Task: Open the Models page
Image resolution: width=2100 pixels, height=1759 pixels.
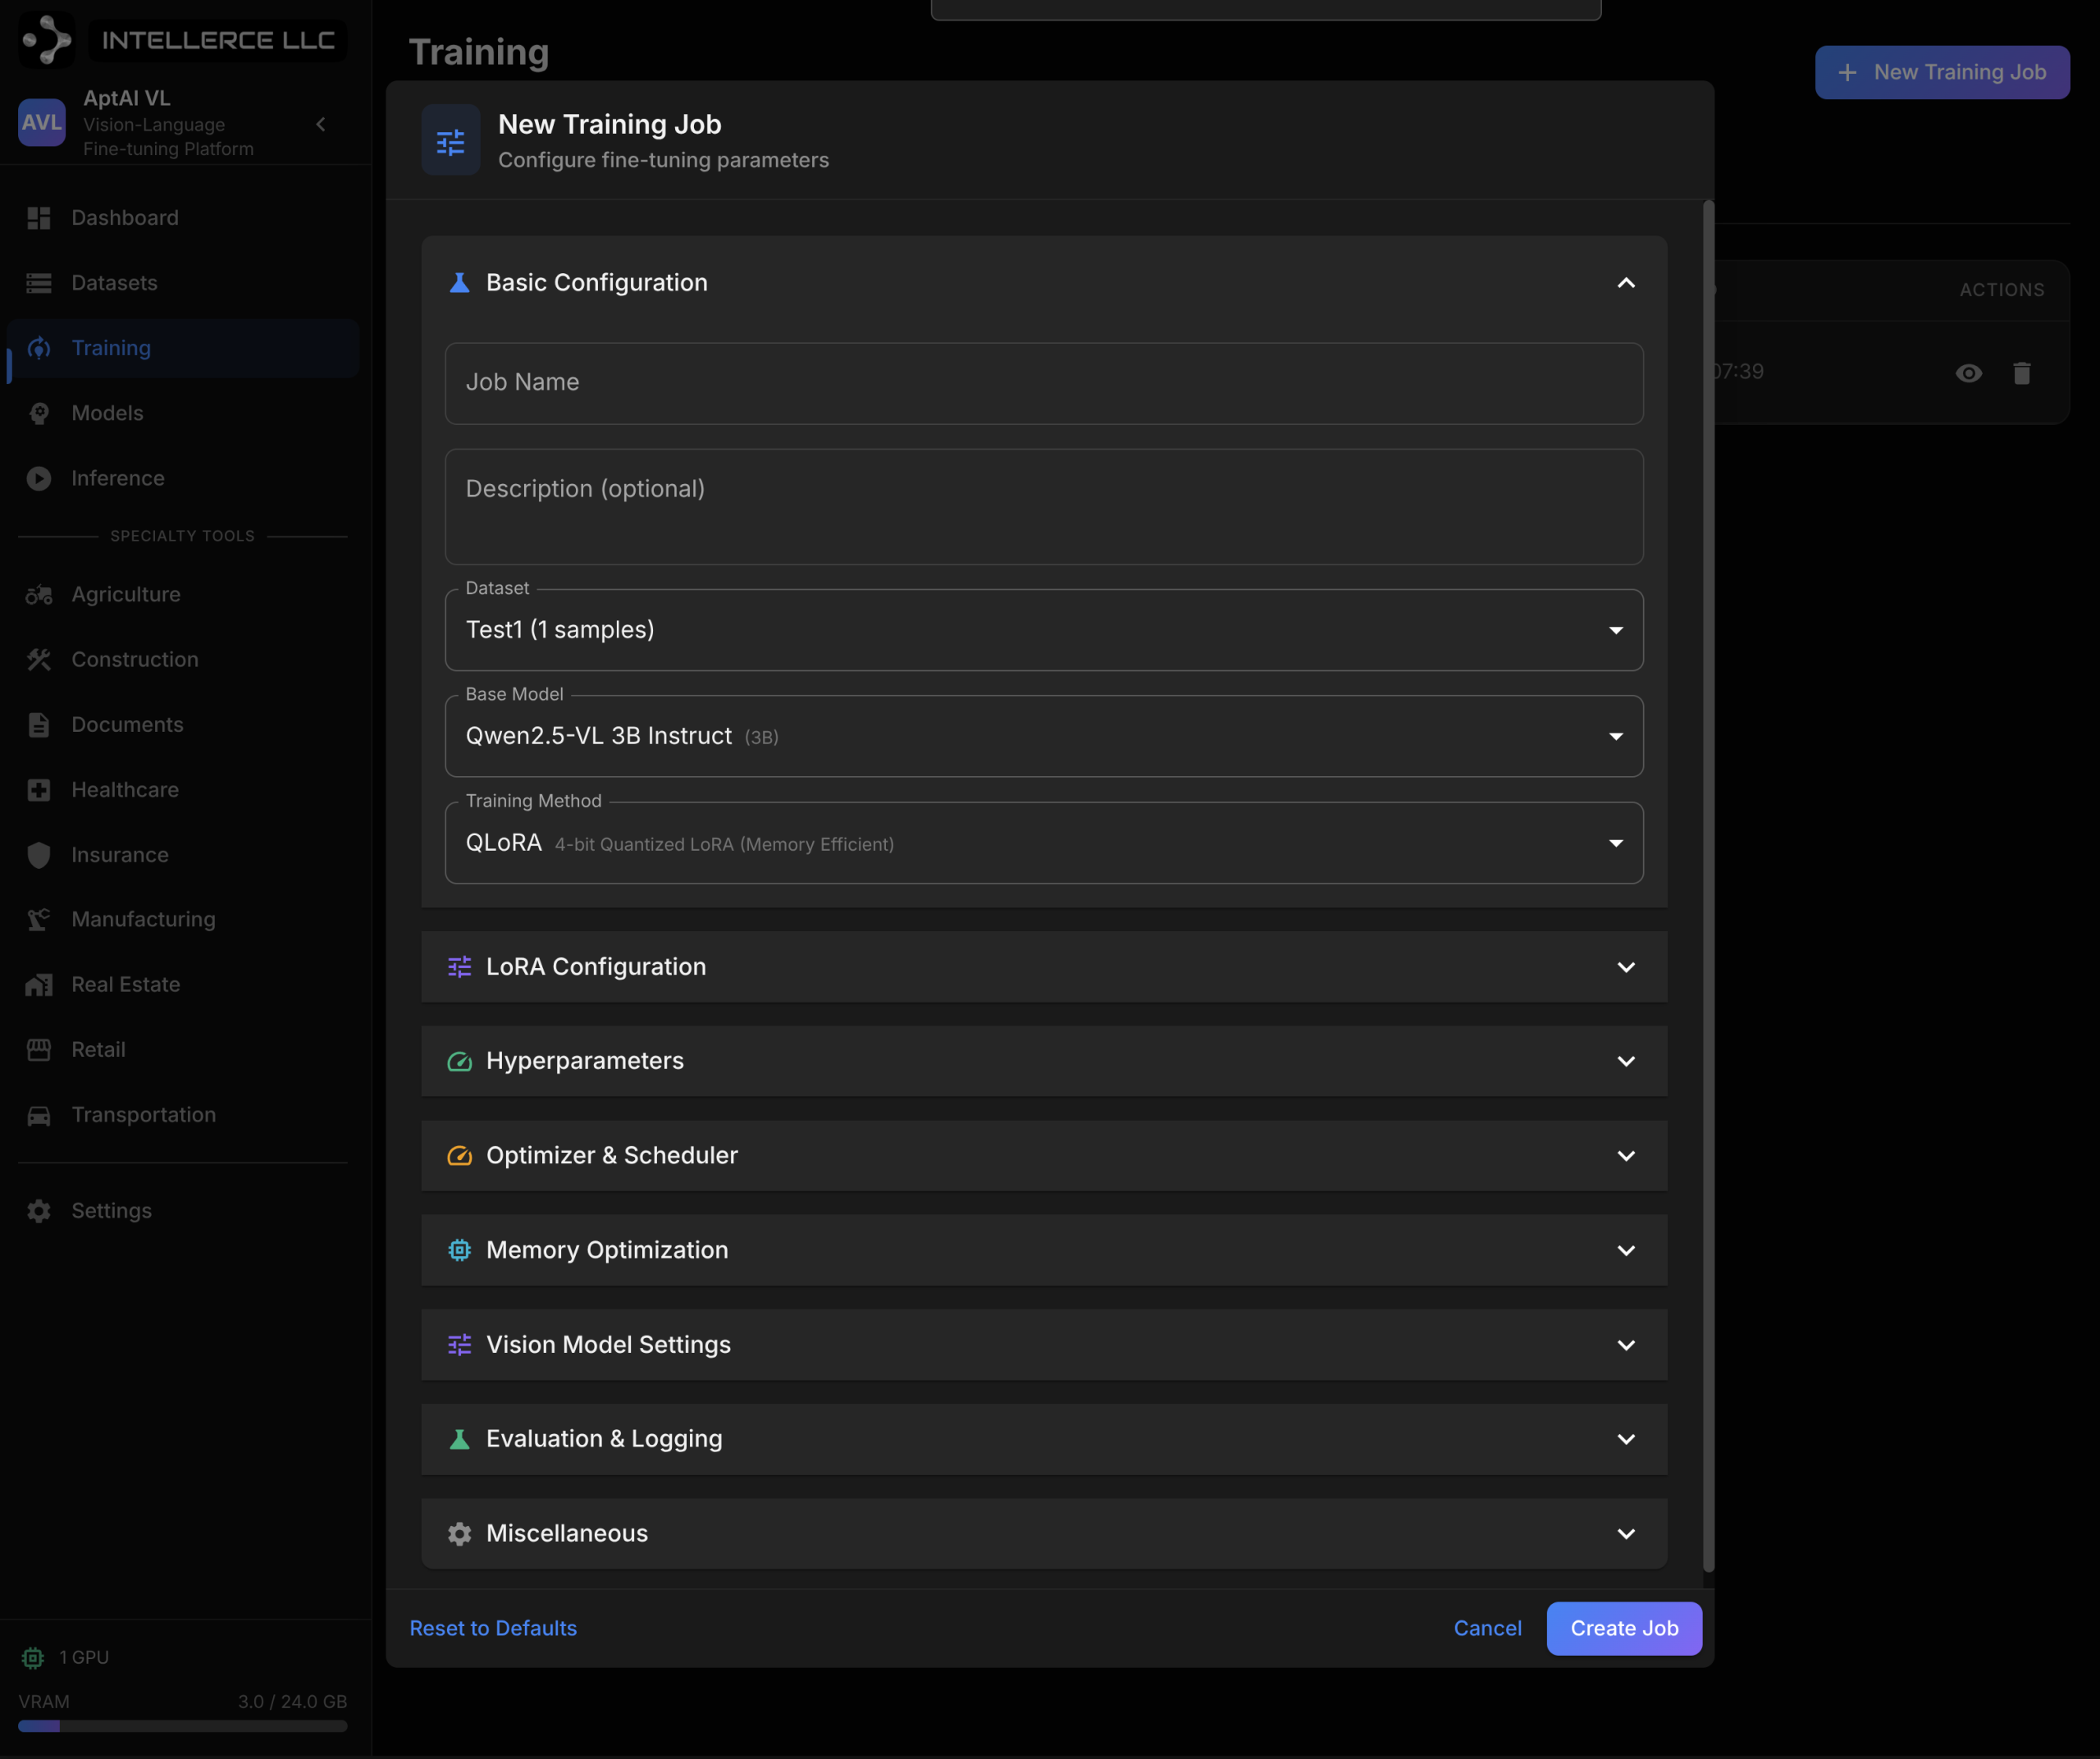Action: click(x=184, y=413)
